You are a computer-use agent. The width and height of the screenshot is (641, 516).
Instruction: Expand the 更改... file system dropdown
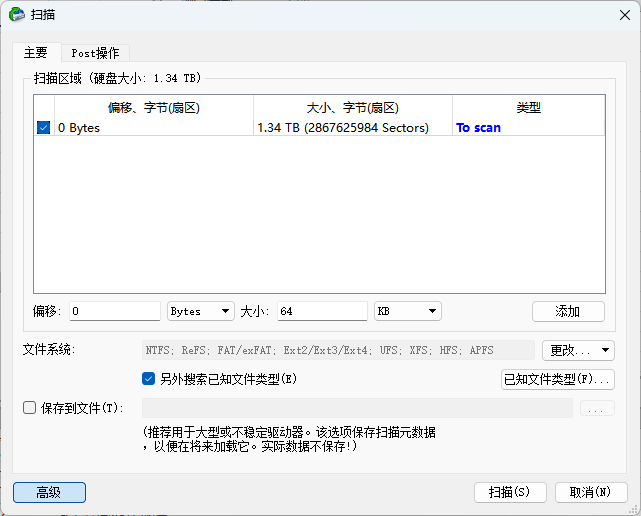[x=578, y=350]
